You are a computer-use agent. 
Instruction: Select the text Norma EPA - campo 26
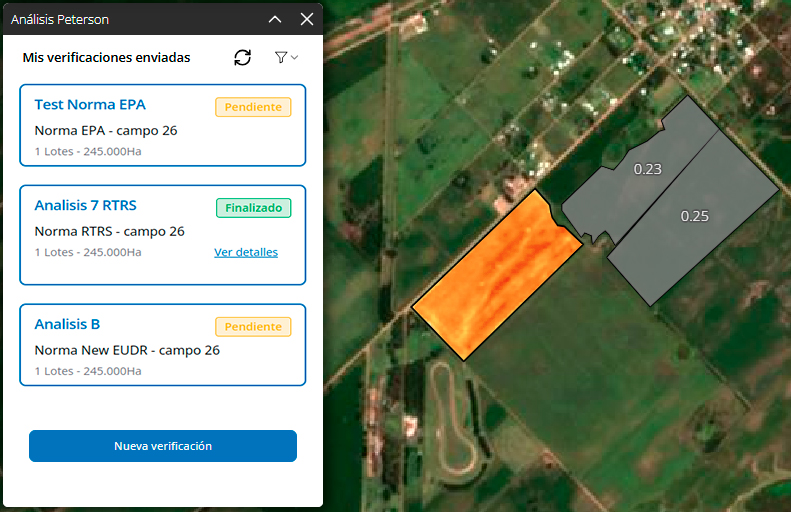(x=106, y=131)
